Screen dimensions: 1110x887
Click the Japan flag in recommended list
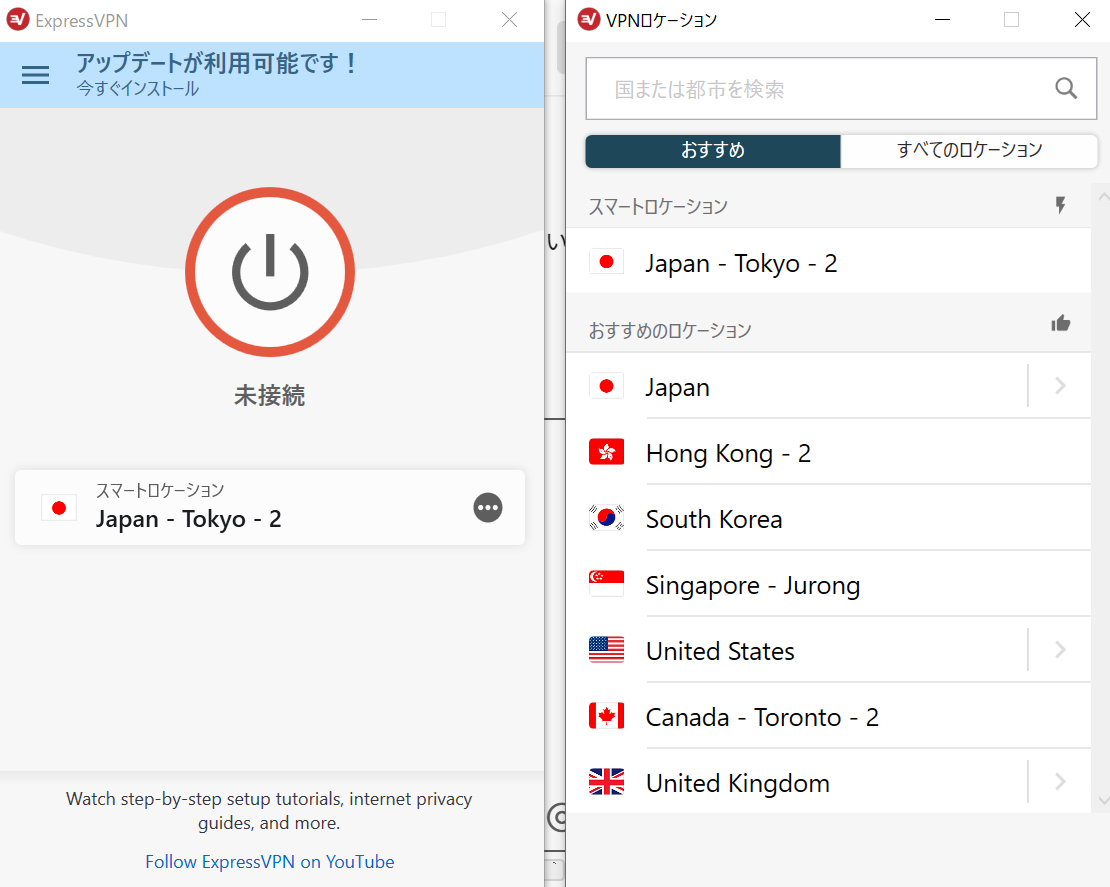(607, 386)
